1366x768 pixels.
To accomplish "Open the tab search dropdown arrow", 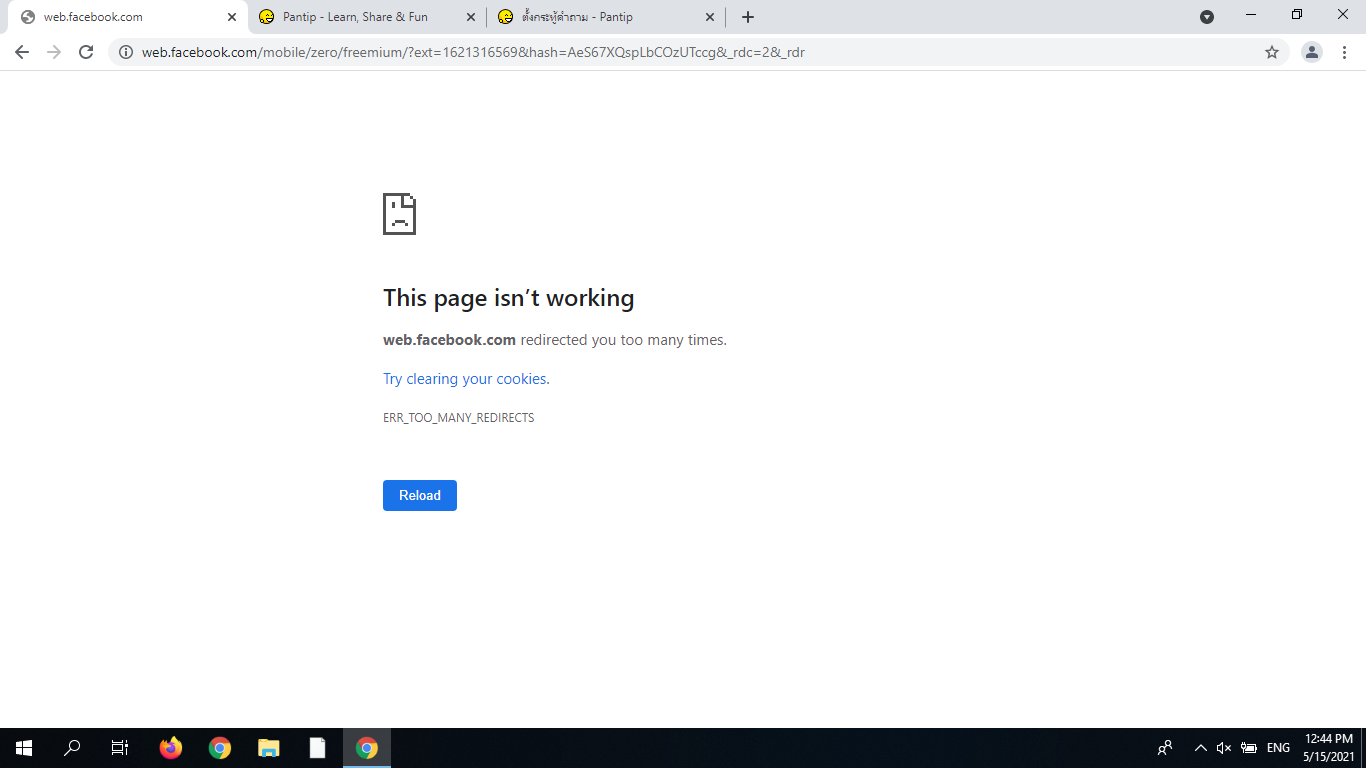I will click(x=1207, y=17).
